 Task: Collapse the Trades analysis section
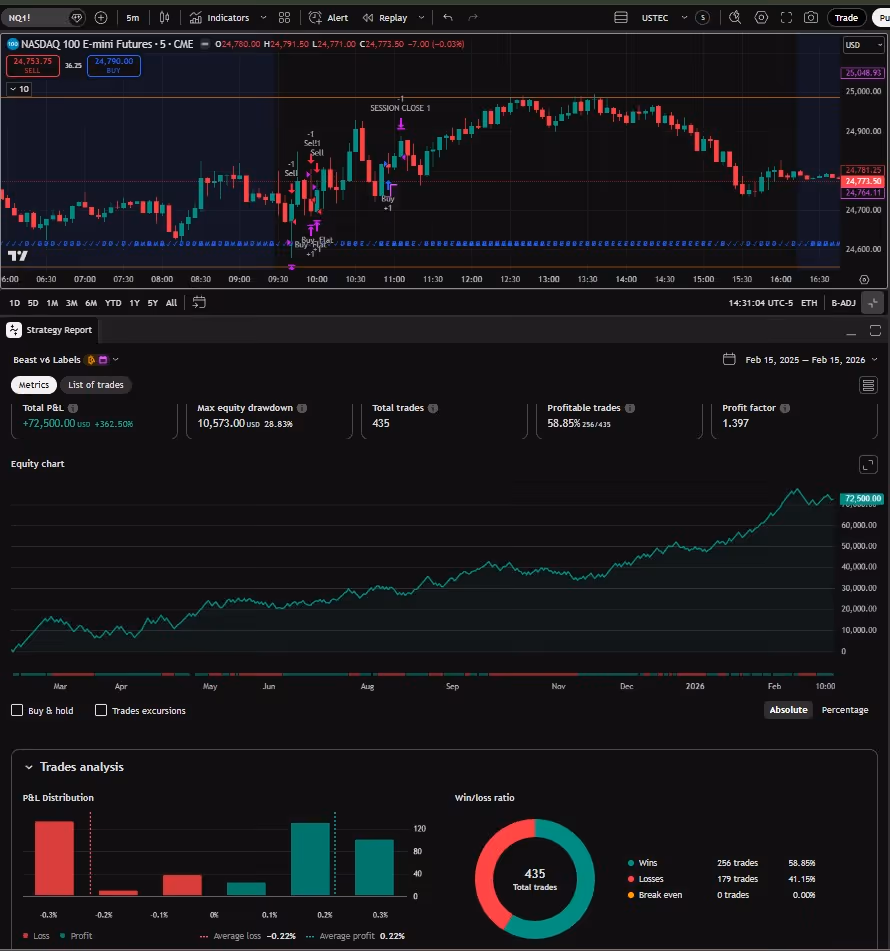click(29, 767)
